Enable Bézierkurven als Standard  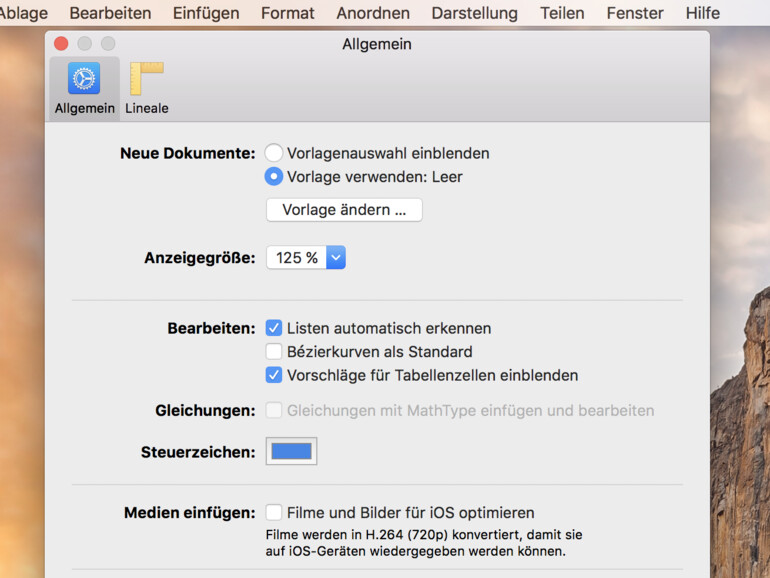pos(274,352)
